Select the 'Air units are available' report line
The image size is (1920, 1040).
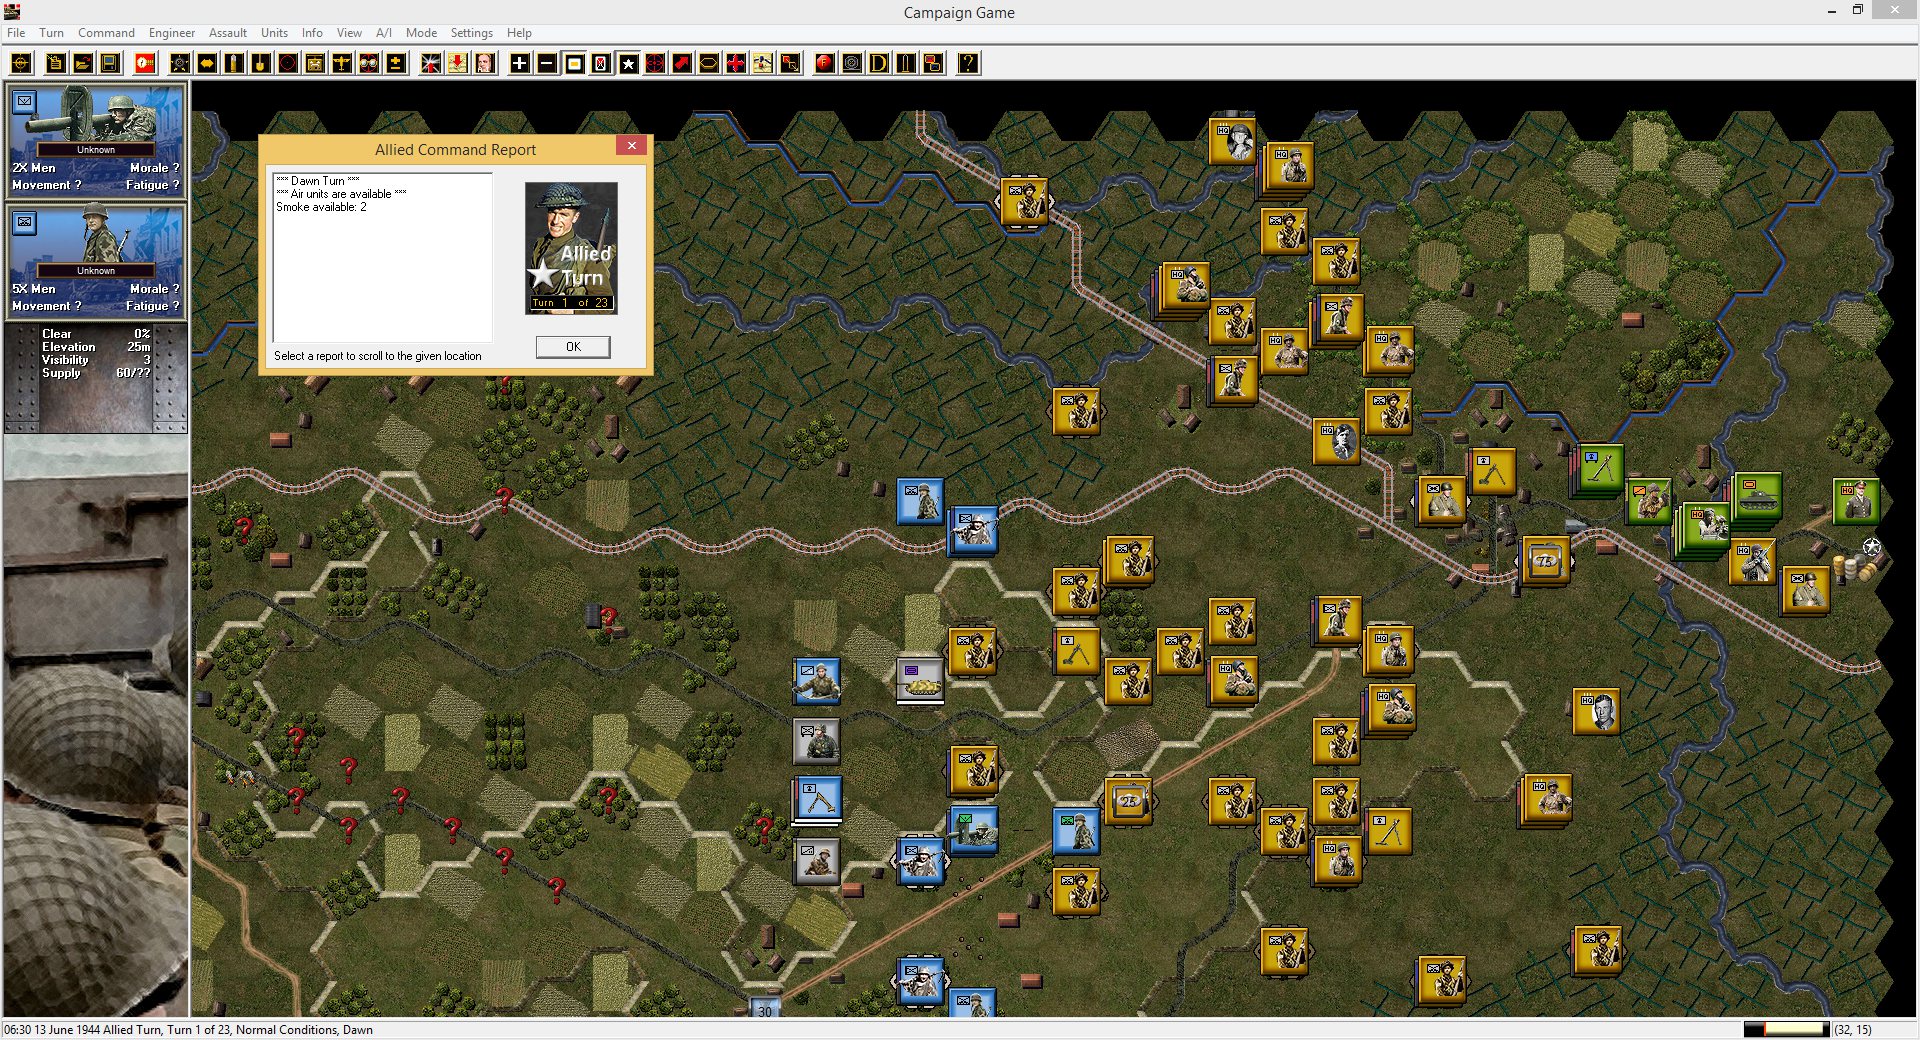[341, 194]
